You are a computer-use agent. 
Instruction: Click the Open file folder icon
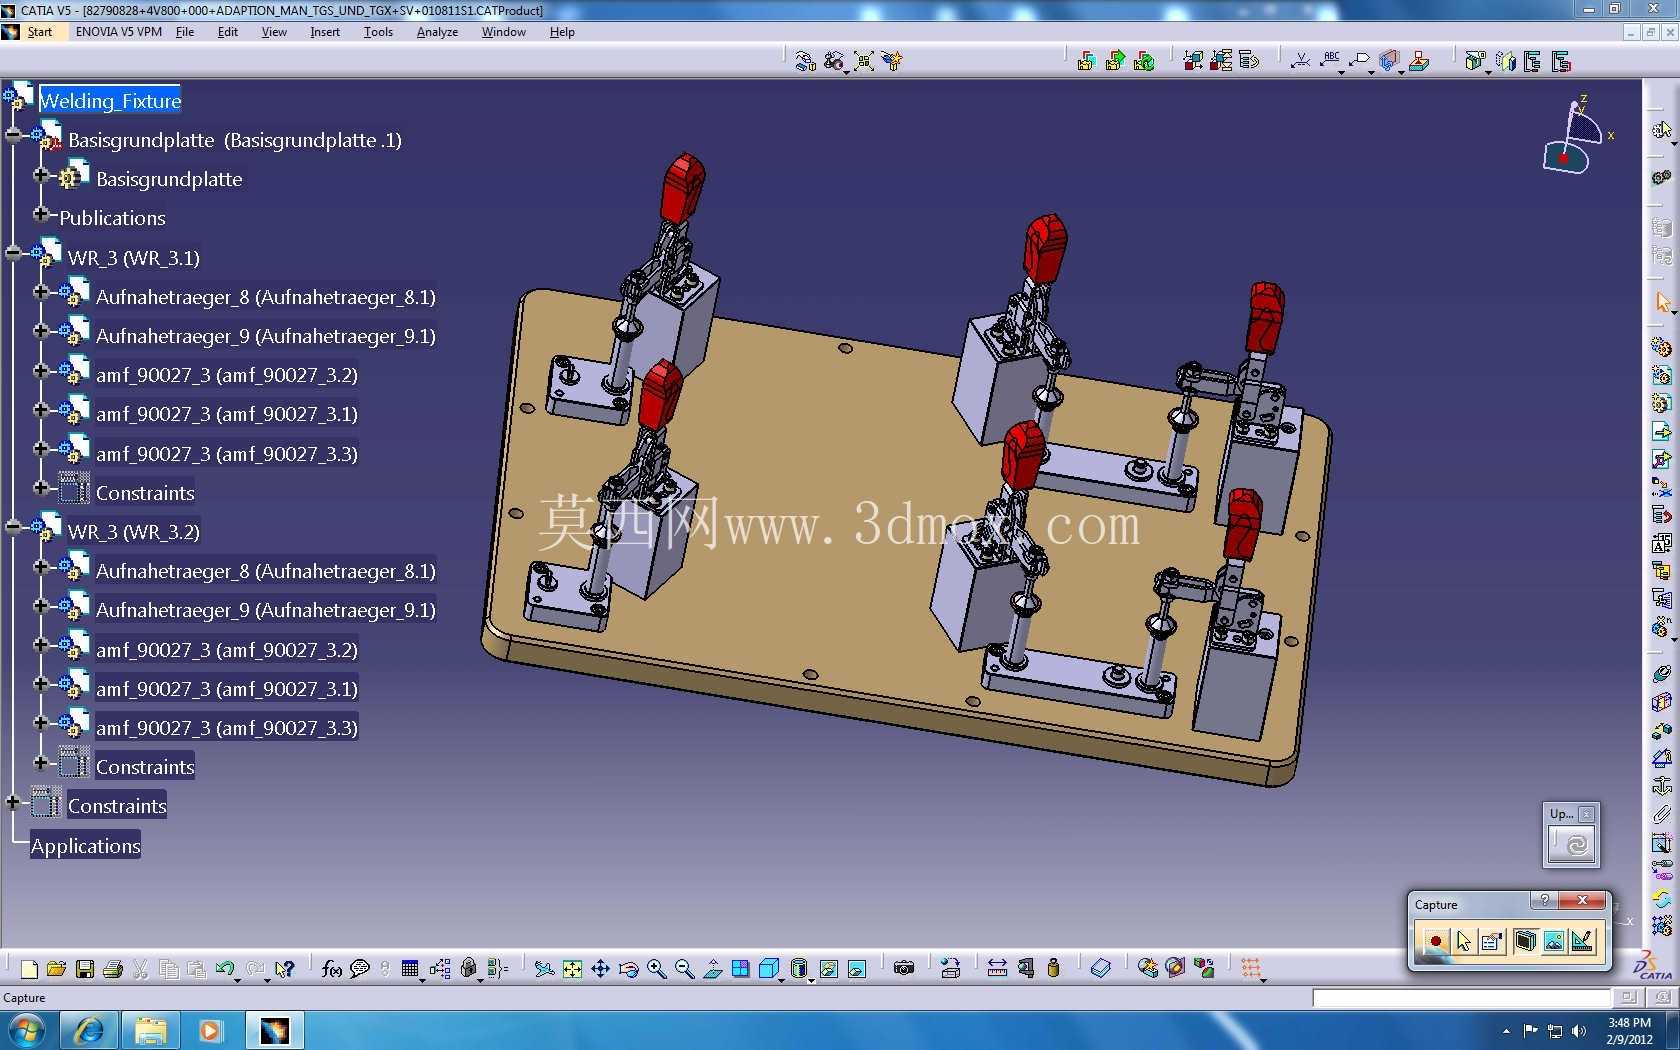click(57, 968)
